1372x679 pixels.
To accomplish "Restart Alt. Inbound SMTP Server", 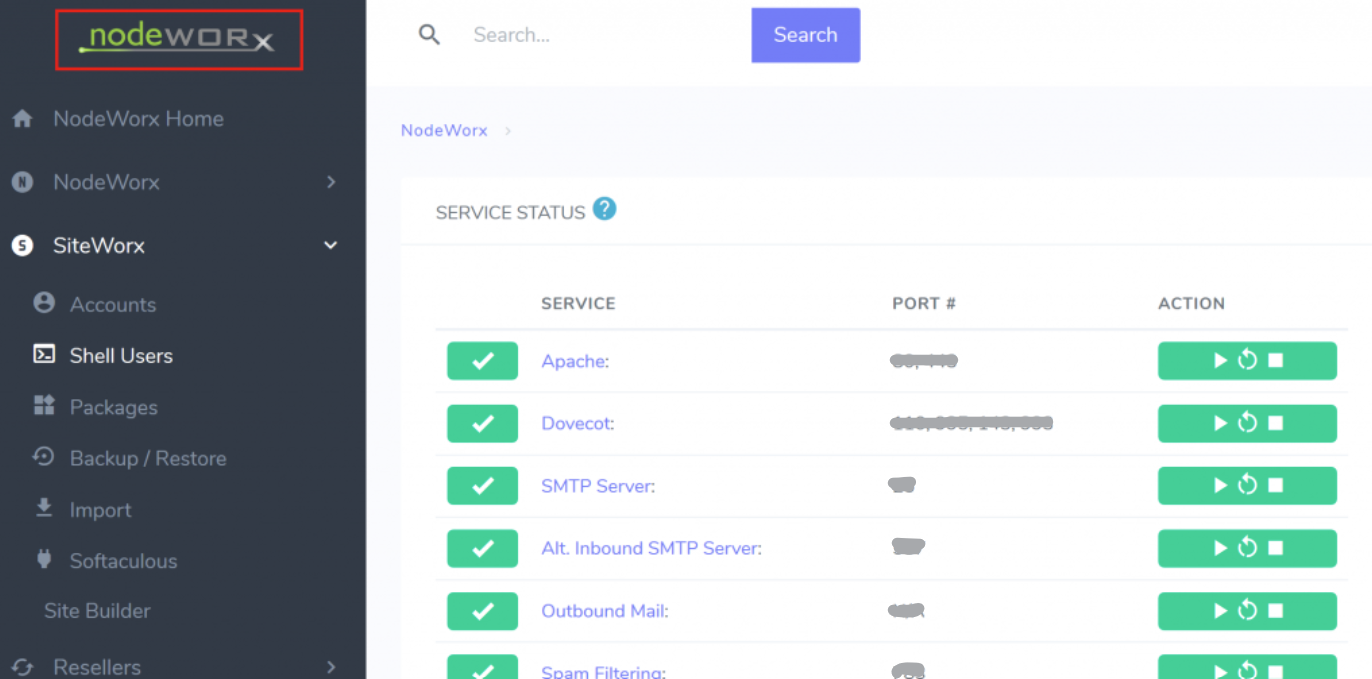I will pos(1247,548).
